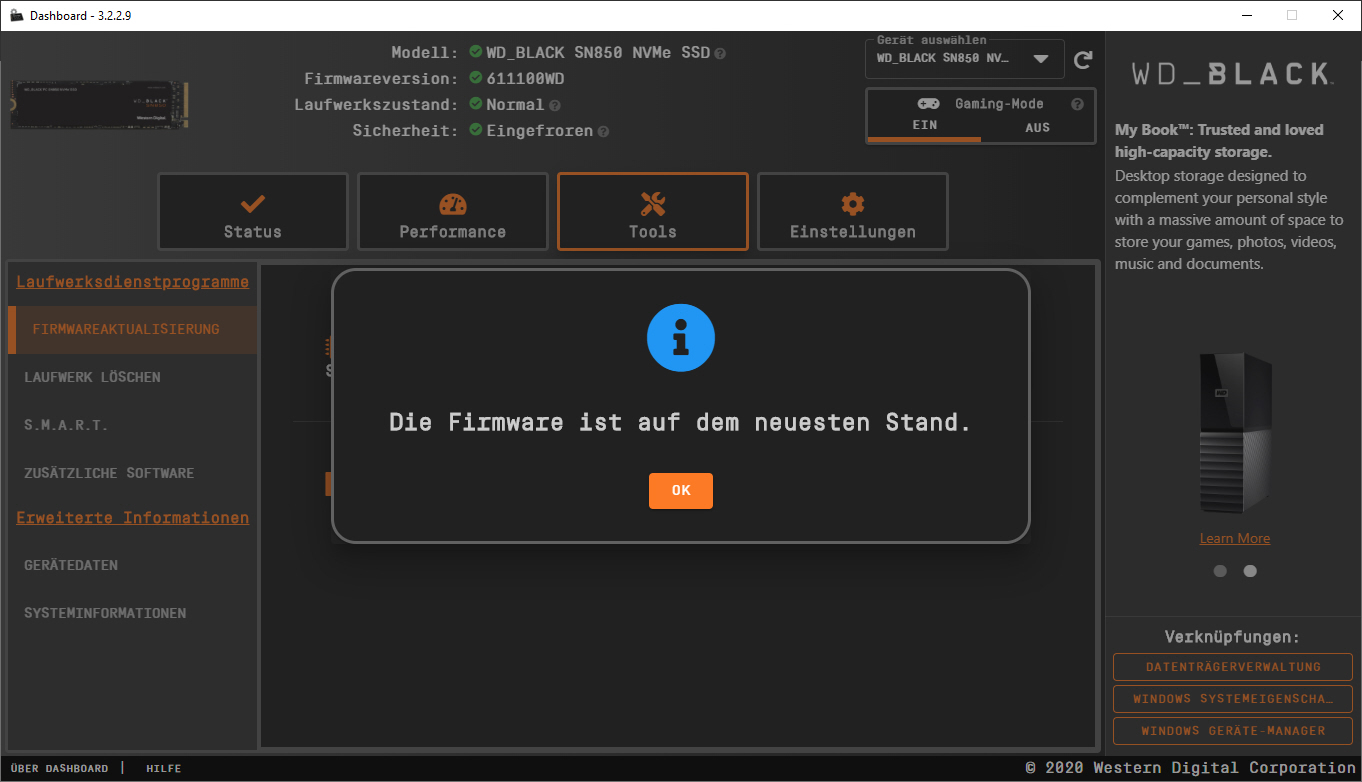The height and width of the screenshot is (782, 1362).
Task: Open the Tools tab
Action: [653, 212]
